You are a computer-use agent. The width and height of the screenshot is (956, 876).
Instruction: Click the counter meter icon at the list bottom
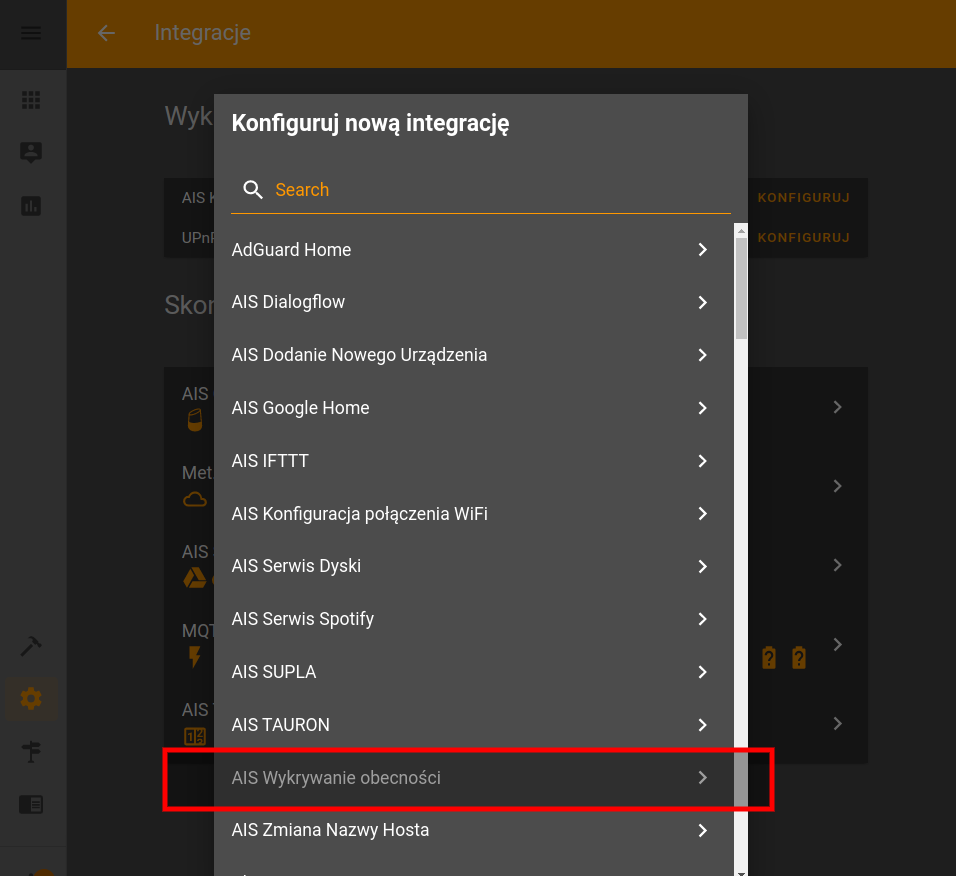[195, 736]
